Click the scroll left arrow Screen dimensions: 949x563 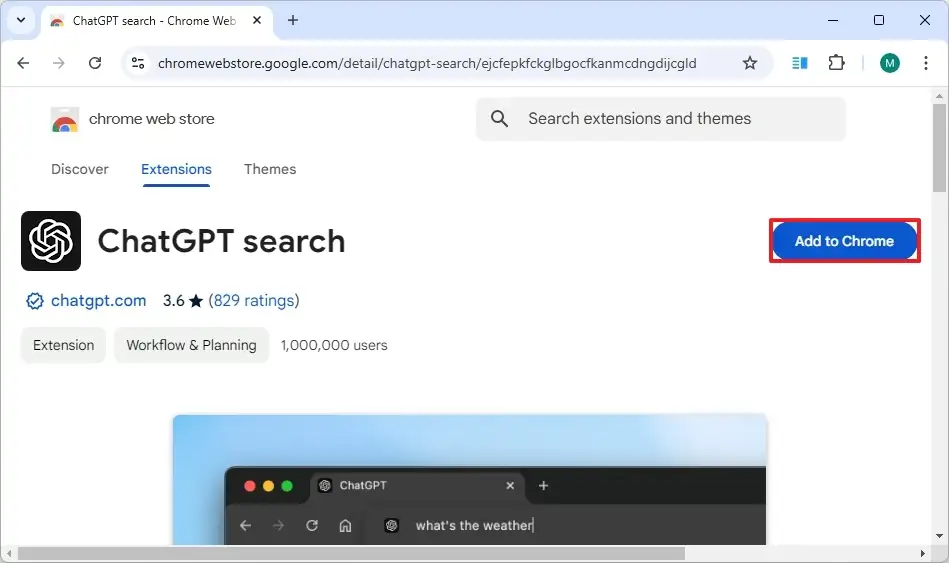click(8, 554)
